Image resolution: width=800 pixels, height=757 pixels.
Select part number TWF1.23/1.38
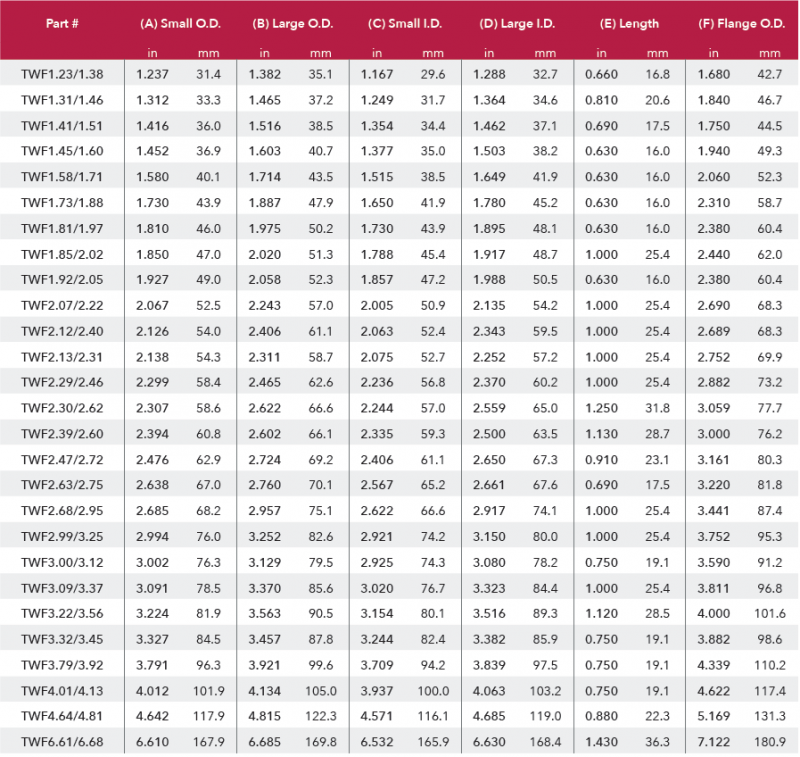[62, 73]
